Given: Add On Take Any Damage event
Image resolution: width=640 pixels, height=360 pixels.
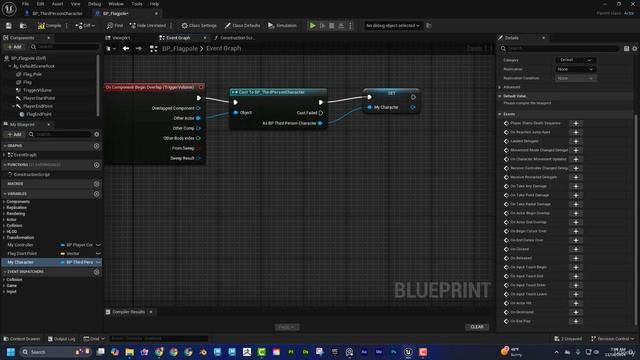Looking at the screenshot, I should pos(576,187).
